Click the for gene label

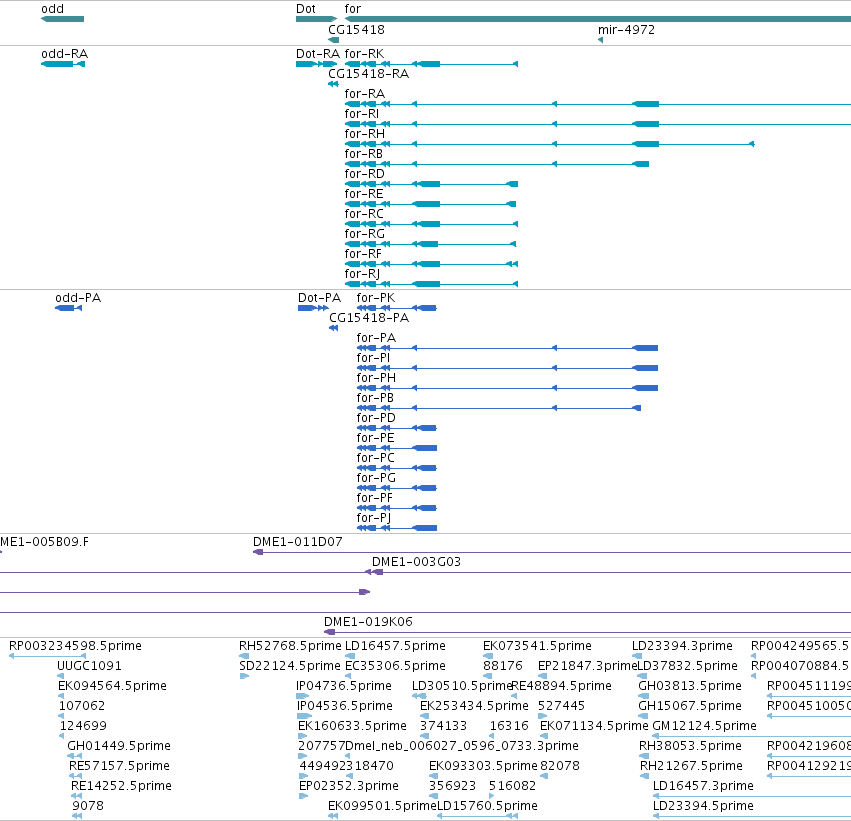(x=352, y=9)
